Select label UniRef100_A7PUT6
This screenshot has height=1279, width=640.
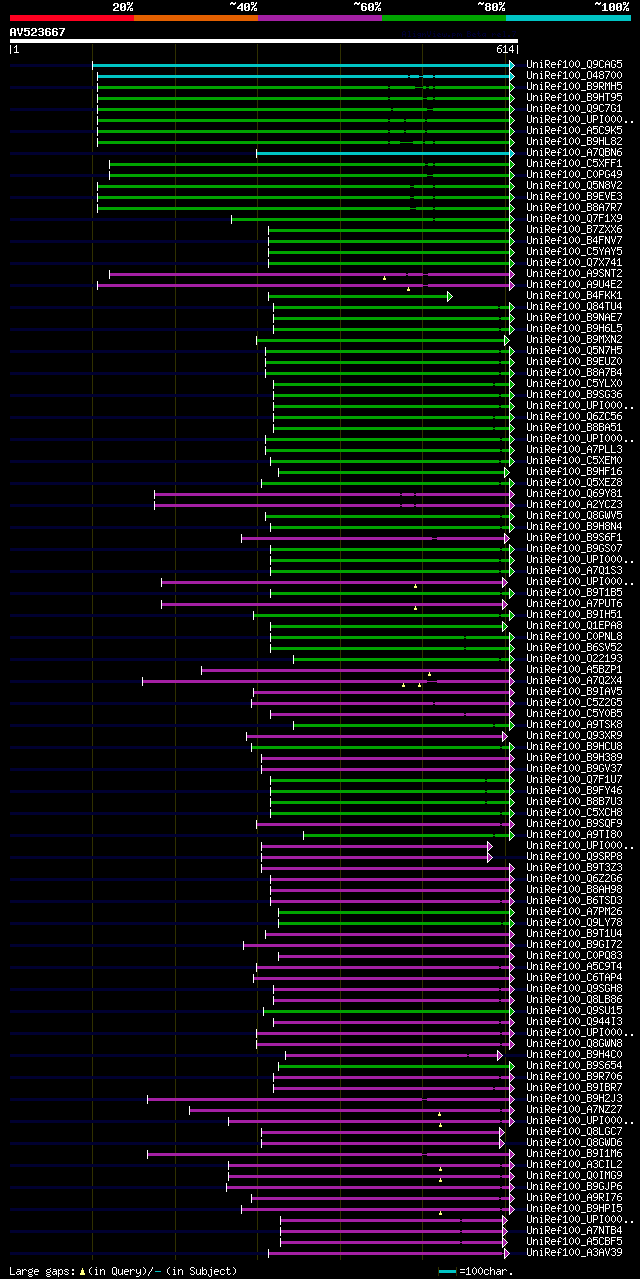click(573, 603)
